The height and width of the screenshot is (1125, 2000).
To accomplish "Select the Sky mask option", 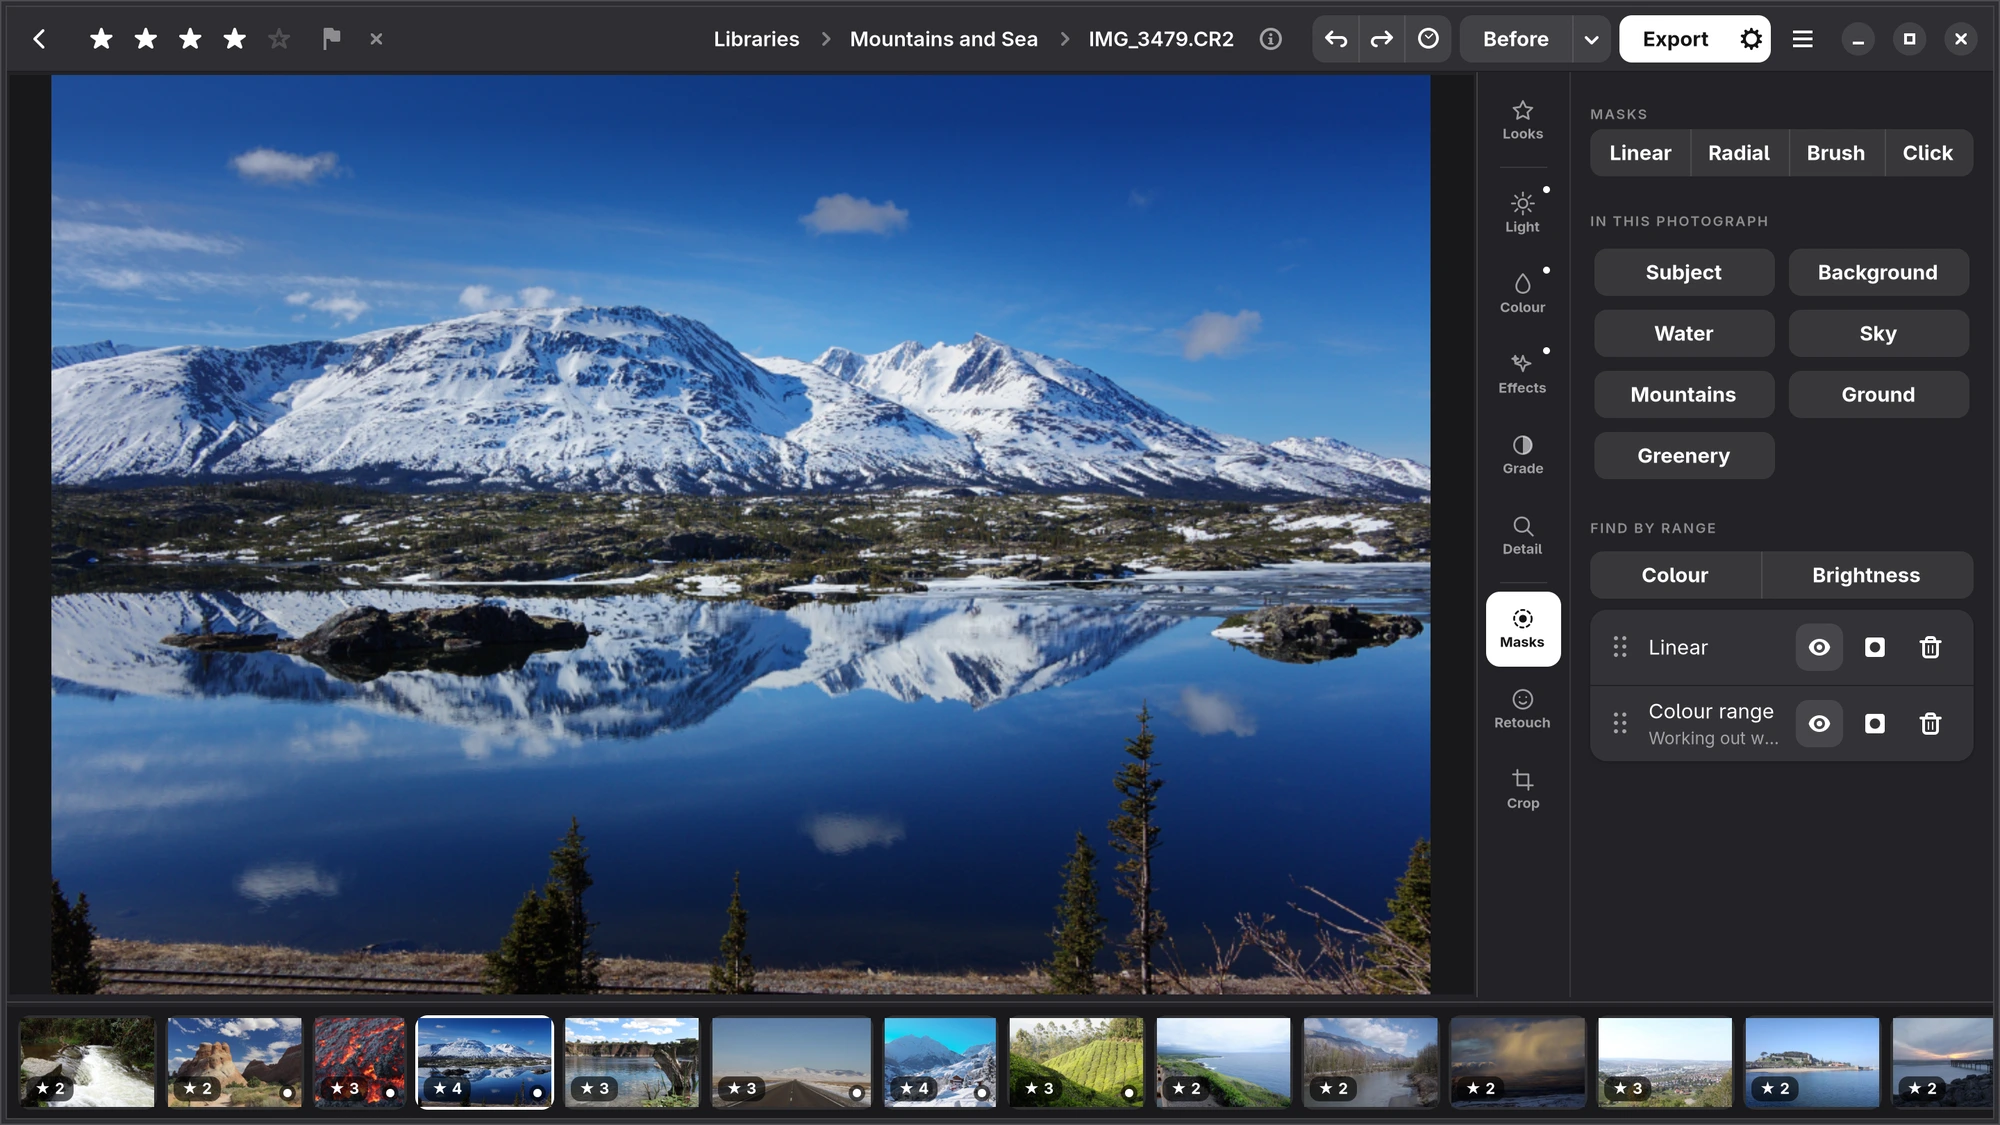I will (x=1878, y=333).
